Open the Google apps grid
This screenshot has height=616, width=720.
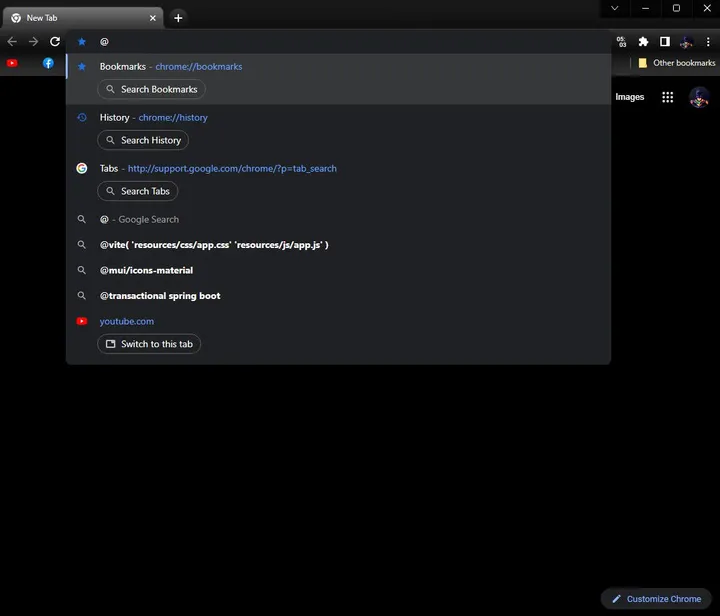point(668,97)
